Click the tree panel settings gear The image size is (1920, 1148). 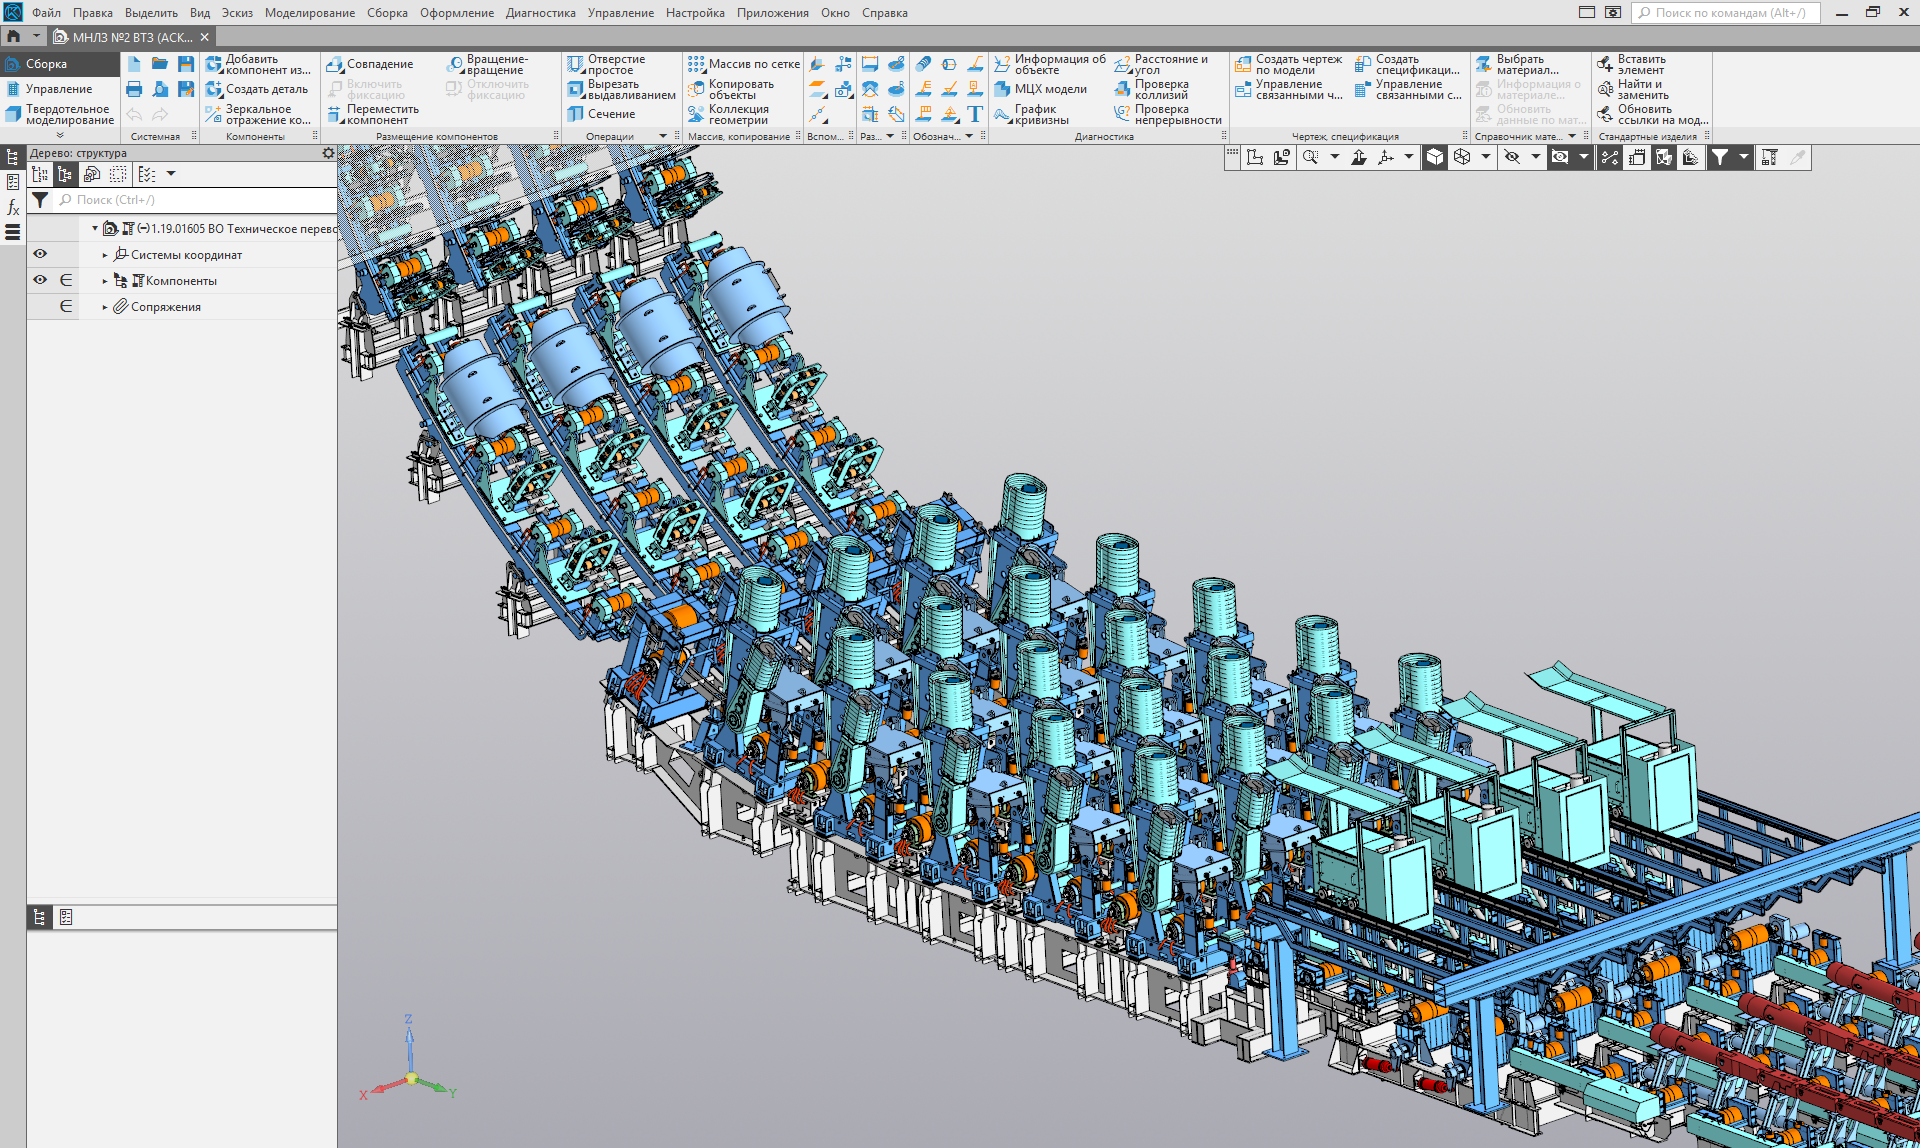point(328,153)
